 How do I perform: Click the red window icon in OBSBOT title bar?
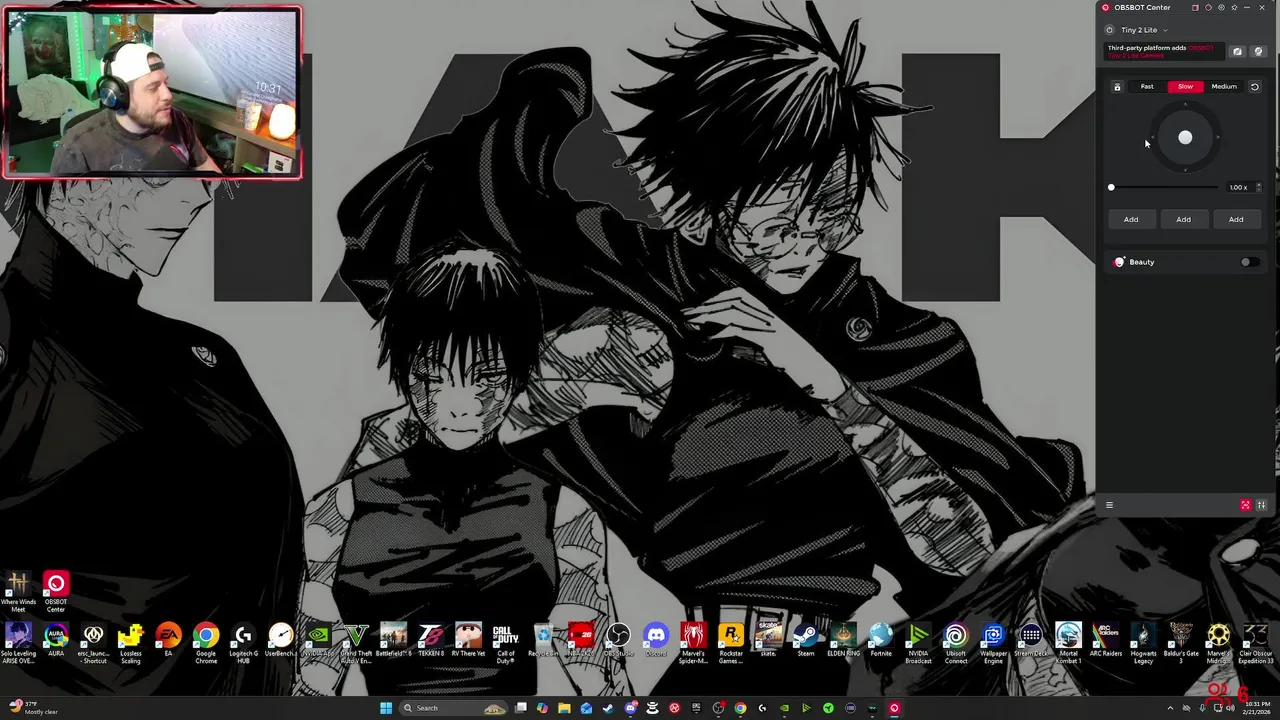pos(1195,7)
